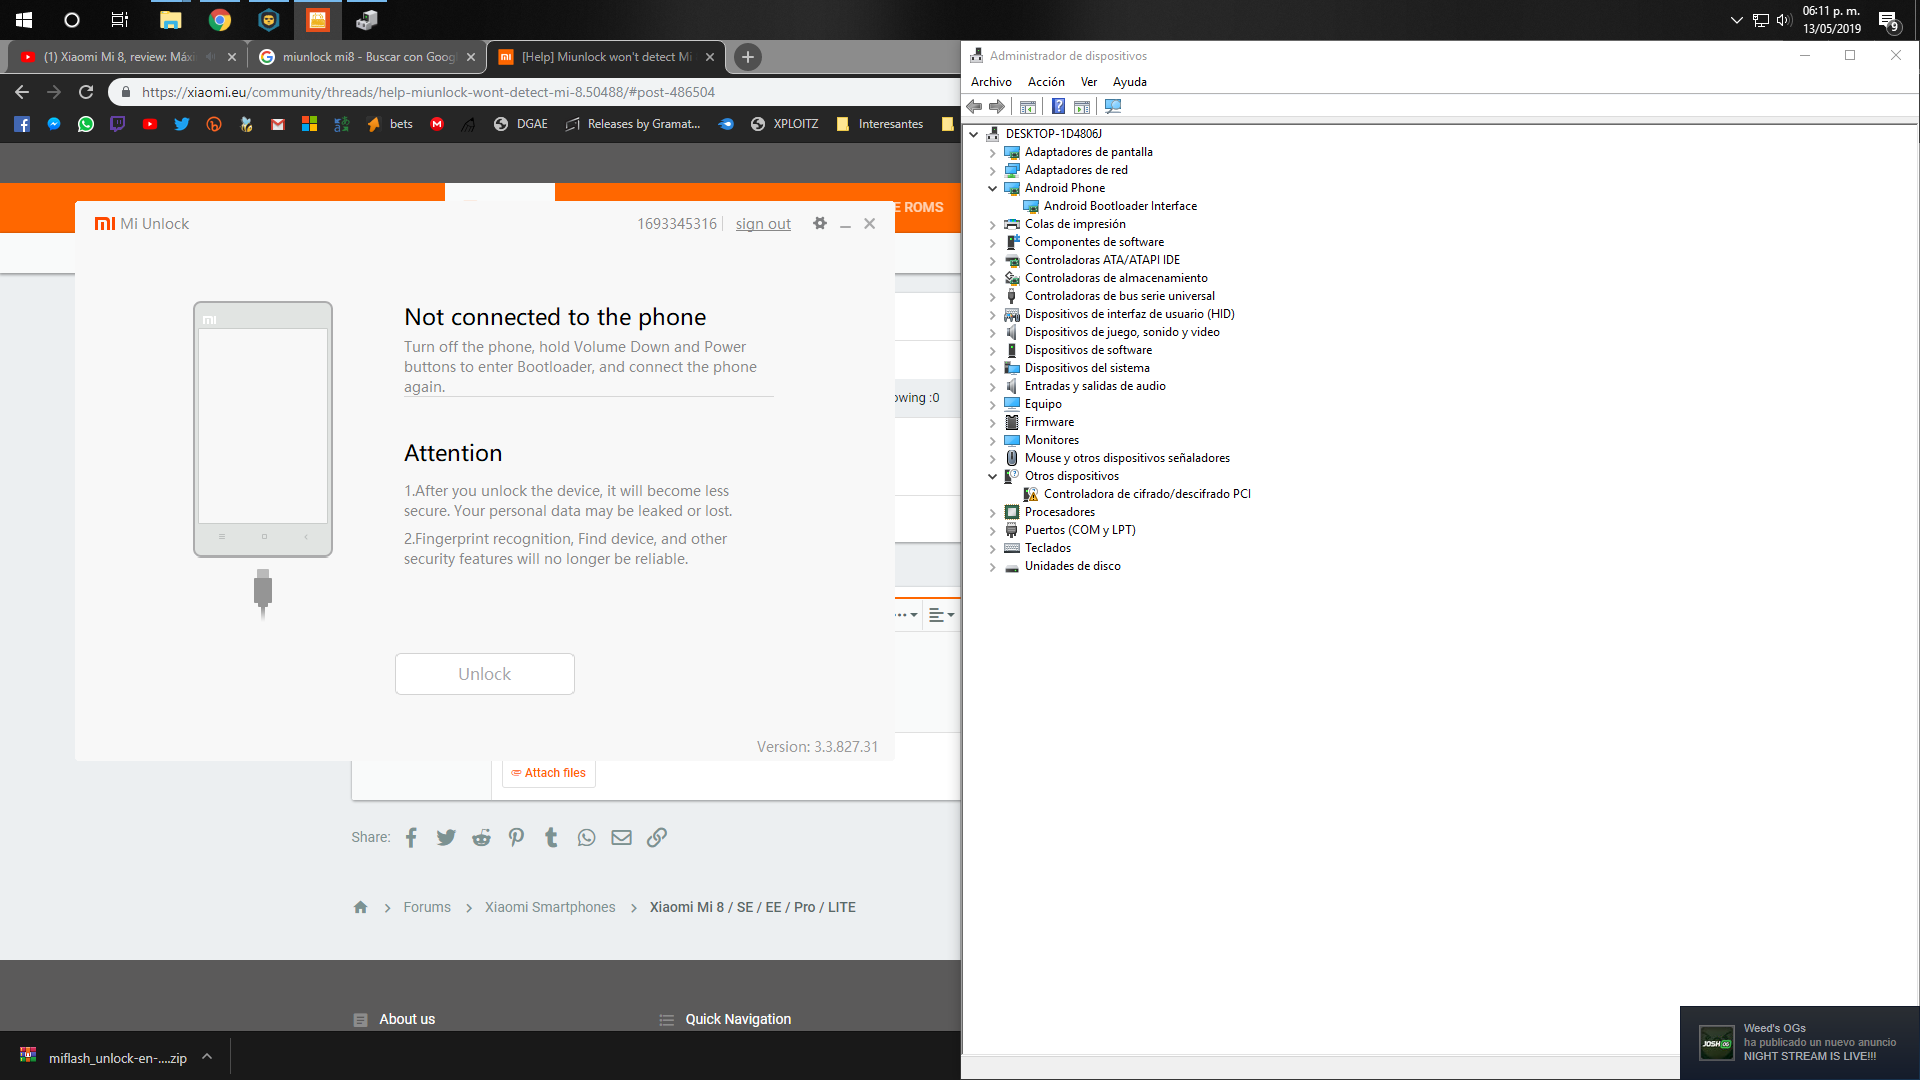Open Xiaomi Mi 8 / SE / EE breadcrumb
The height and width of the screenshot is (1080, 1920).
click(753, 907)
